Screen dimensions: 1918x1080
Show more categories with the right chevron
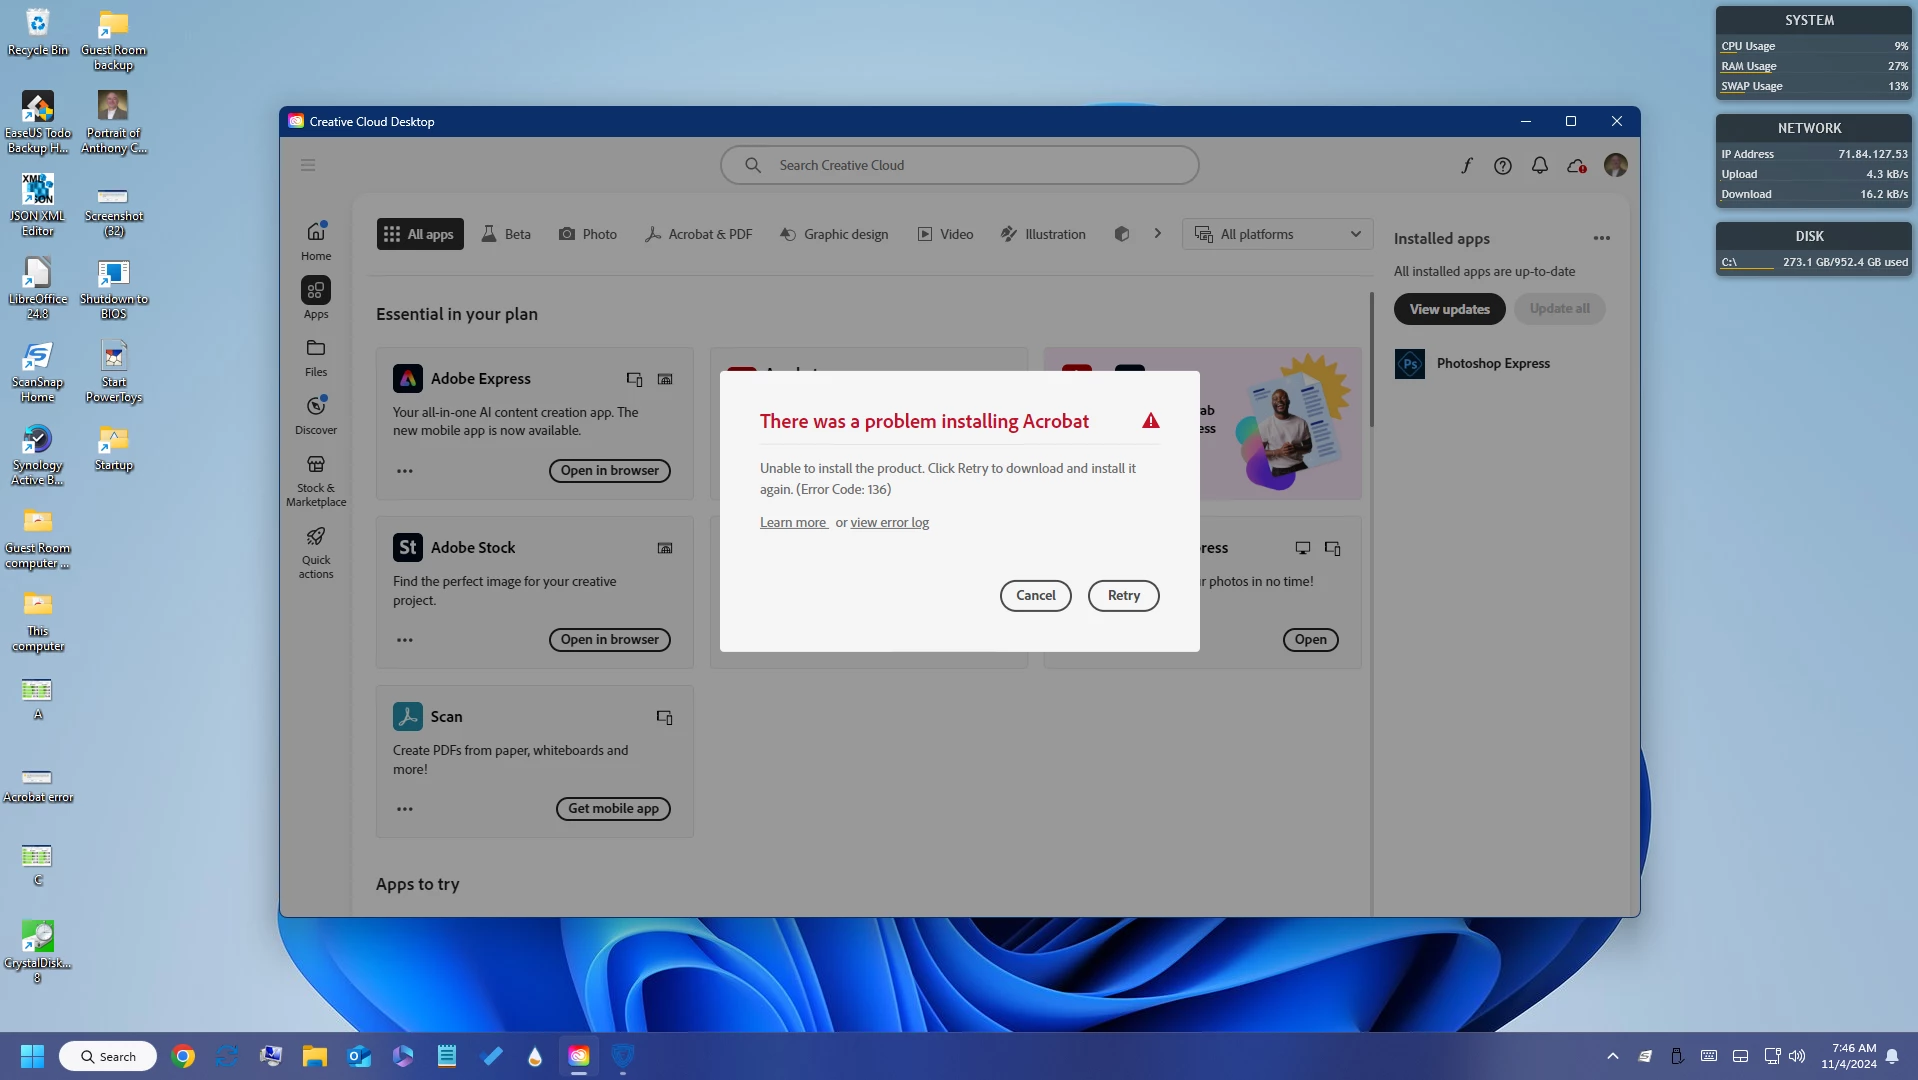(1157, 234)
